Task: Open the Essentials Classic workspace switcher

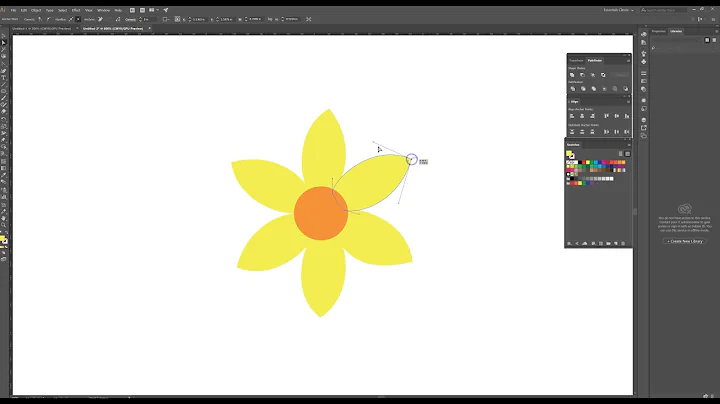Action: click(619, 10)
